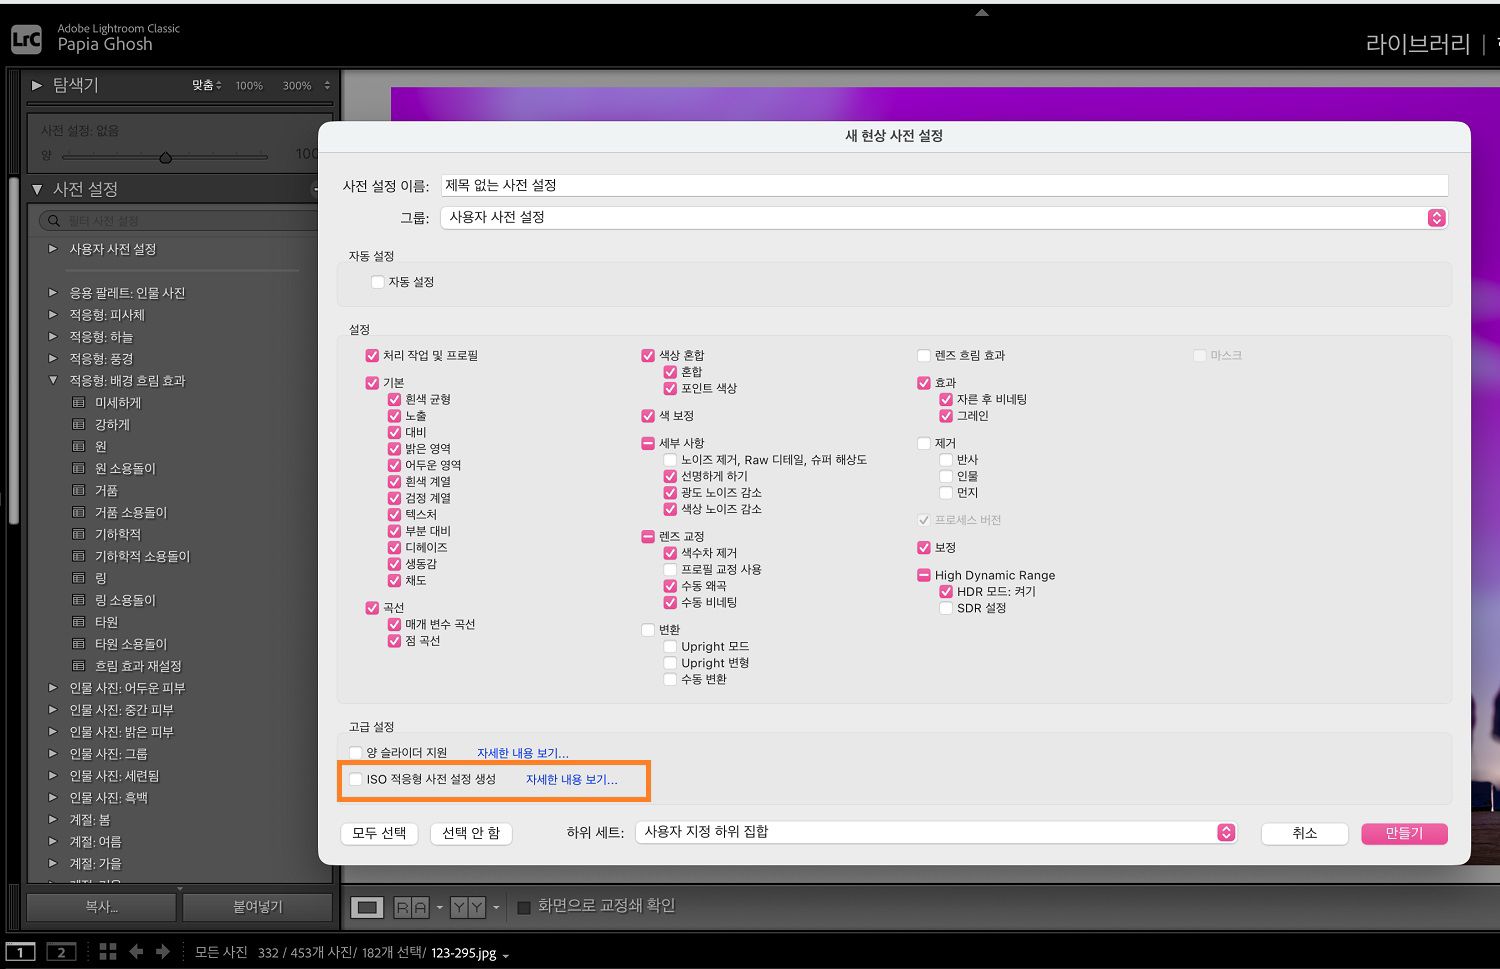
Task: Open the 그룹 dropdown in the dialog
Action: [944, 218]
